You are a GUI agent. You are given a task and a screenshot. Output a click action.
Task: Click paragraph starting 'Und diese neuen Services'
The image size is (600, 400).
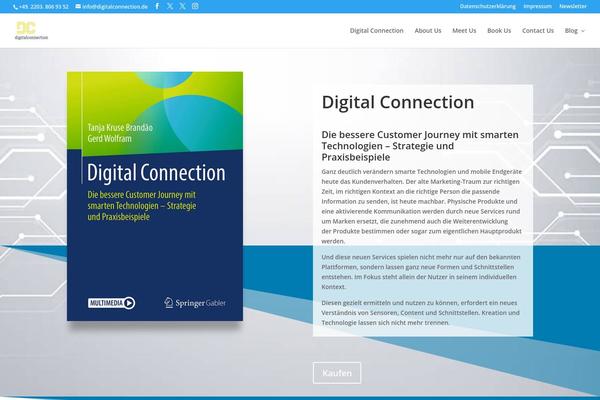tap(421, 272)
